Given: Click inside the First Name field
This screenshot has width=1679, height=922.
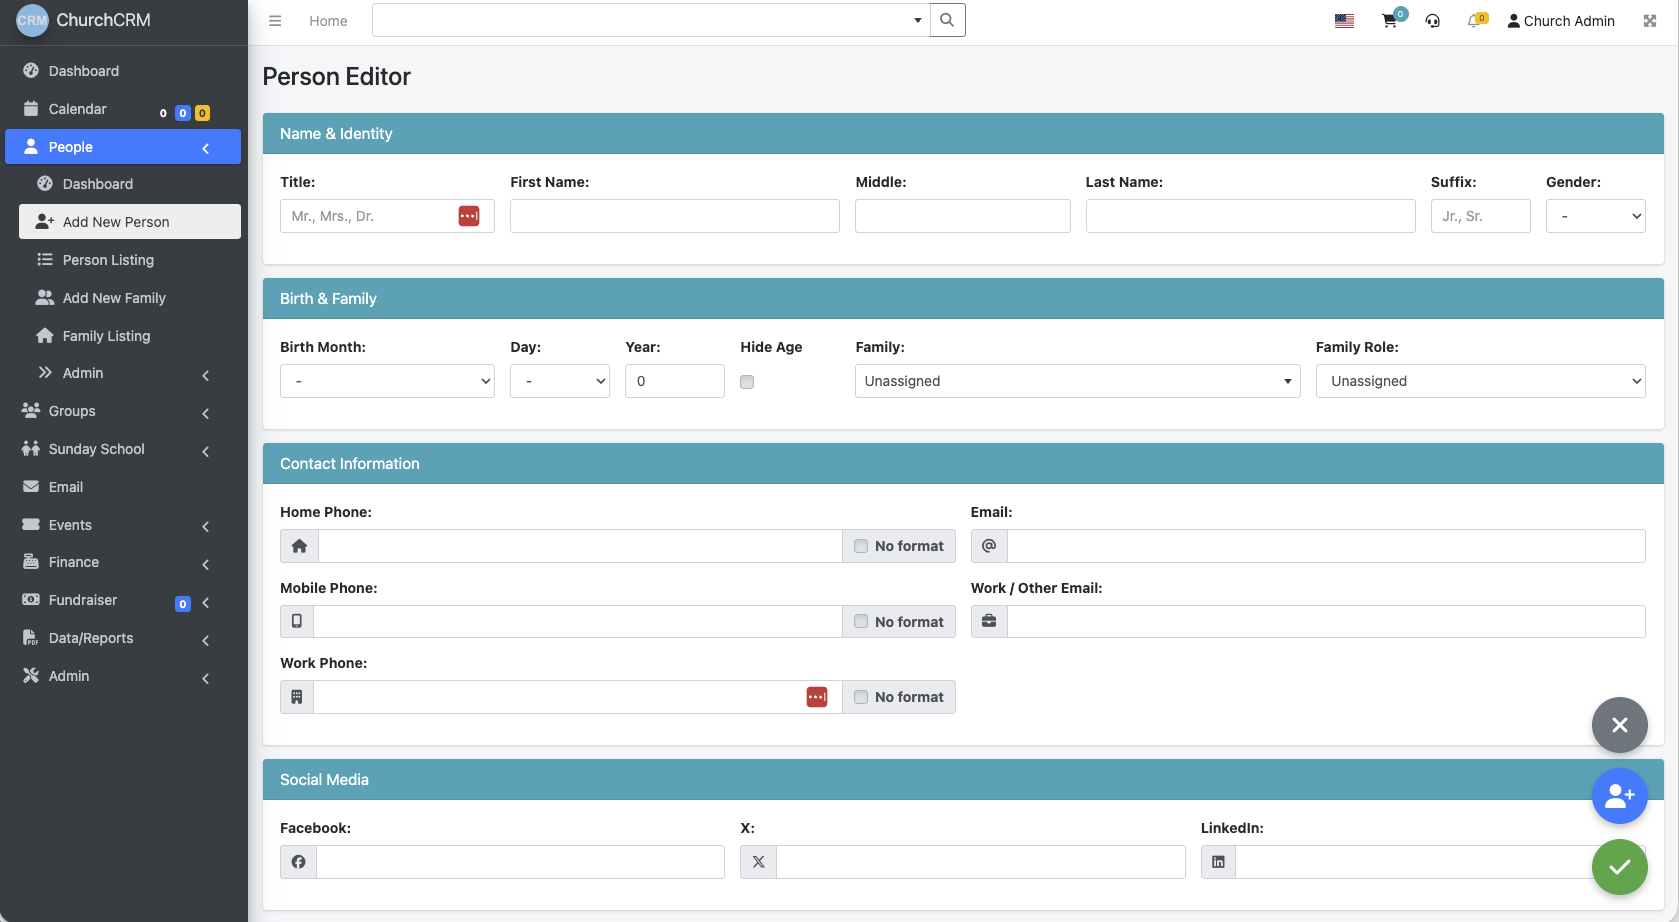Looking at the screenshot, I should tap(674, 215).
